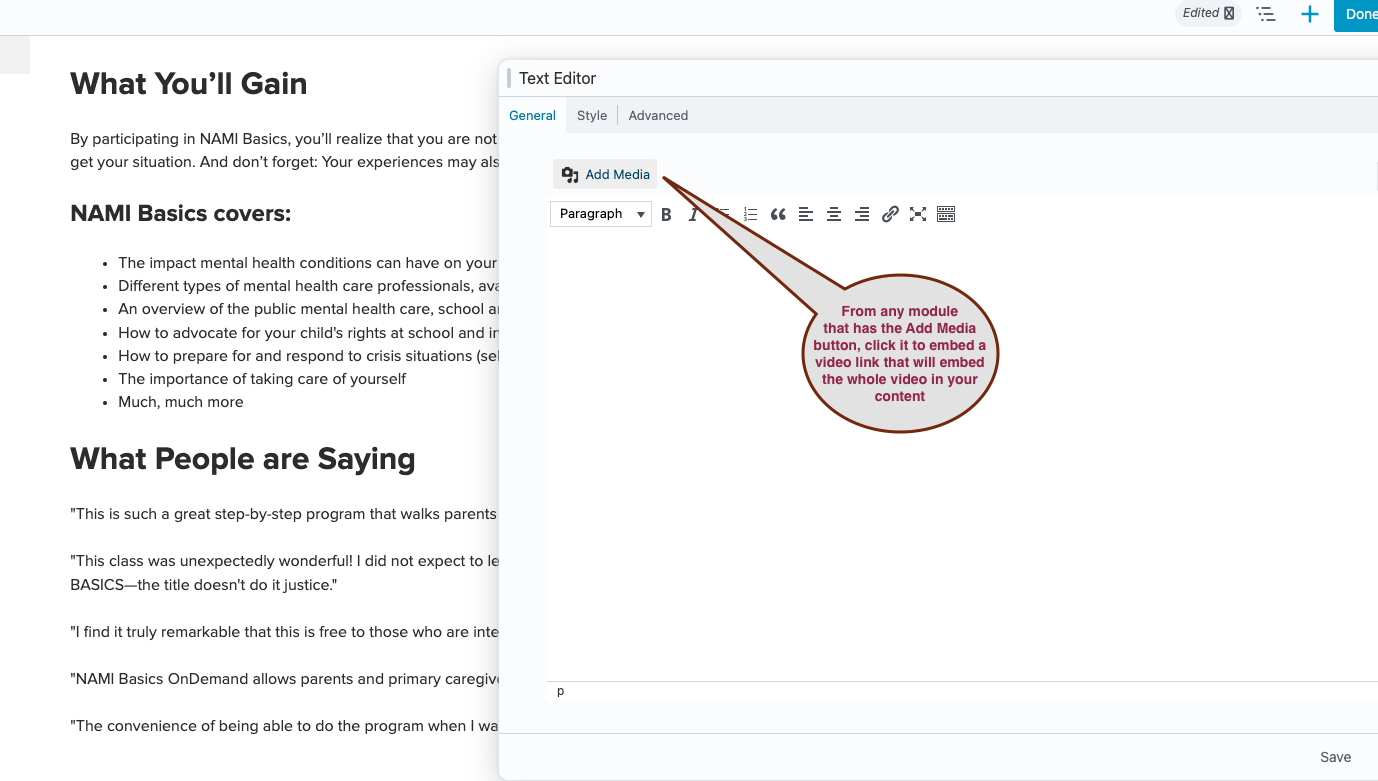Click 'Different types of mental health care professionals'
The width and height of the screenshot is (1378, 781).
pyautogui.click(x=308, y=286)
